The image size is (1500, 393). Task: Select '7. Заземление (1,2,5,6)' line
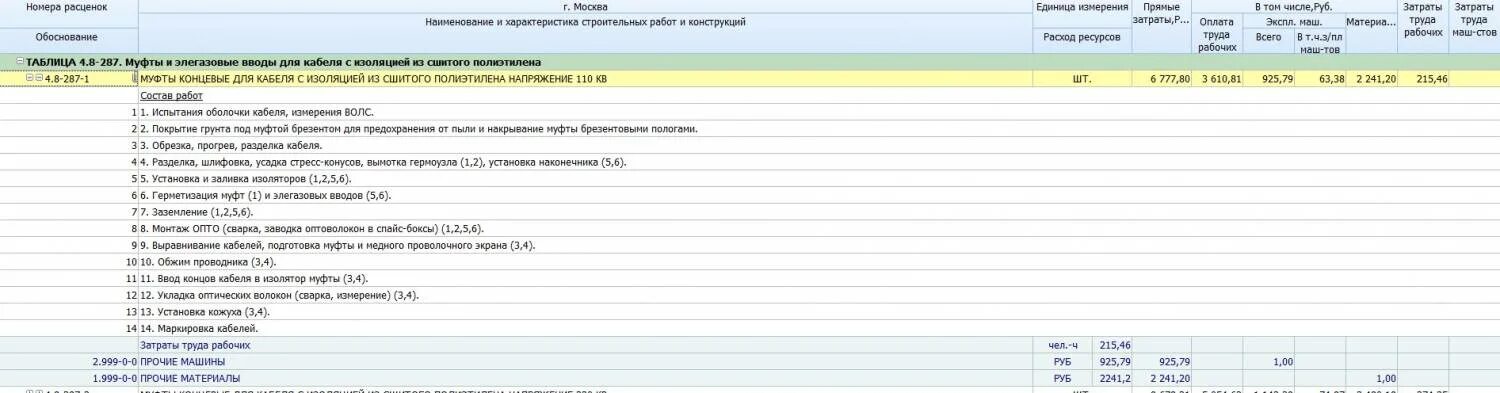[x=197, y=212]
